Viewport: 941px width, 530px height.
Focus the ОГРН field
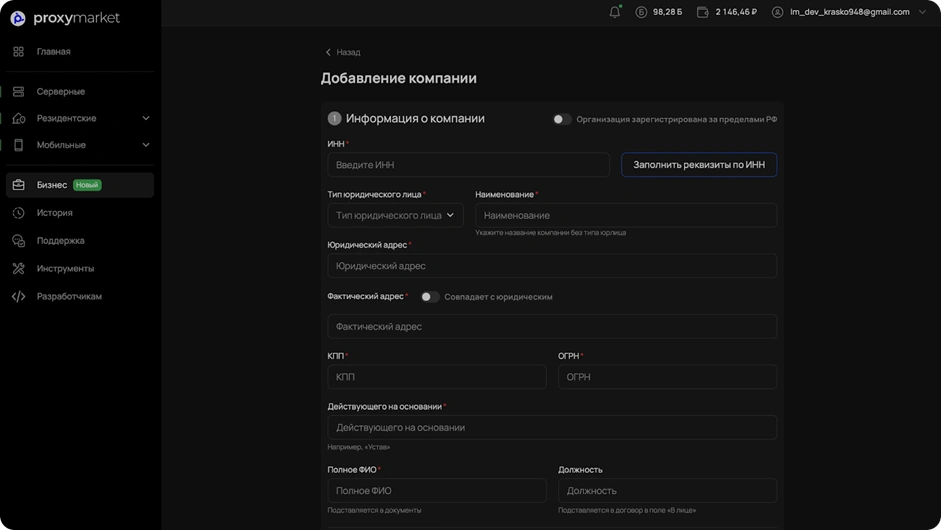[x=667, y=377]
